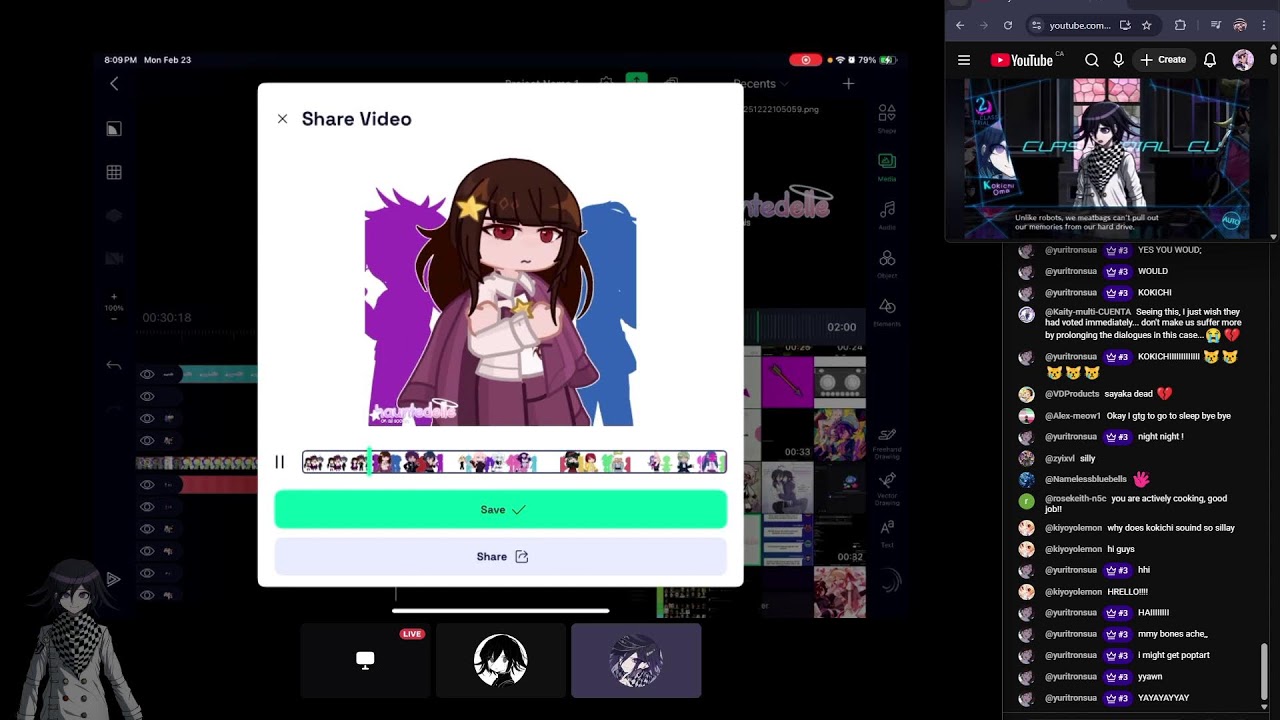Open the Audio tool in the editor
The image size is (1280, 720).
point(887,214)
